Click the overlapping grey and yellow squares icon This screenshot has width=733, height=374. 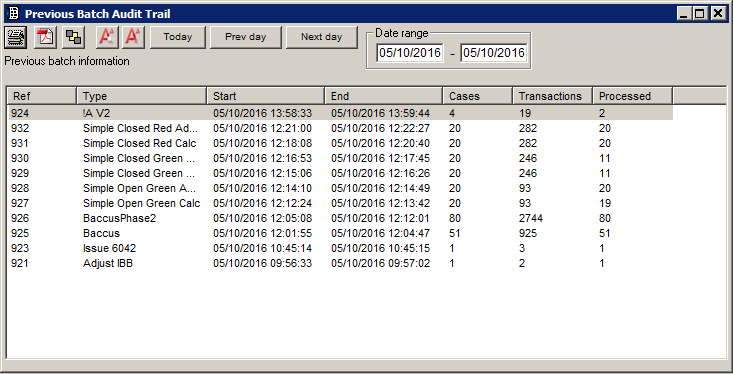coord(73,37)
